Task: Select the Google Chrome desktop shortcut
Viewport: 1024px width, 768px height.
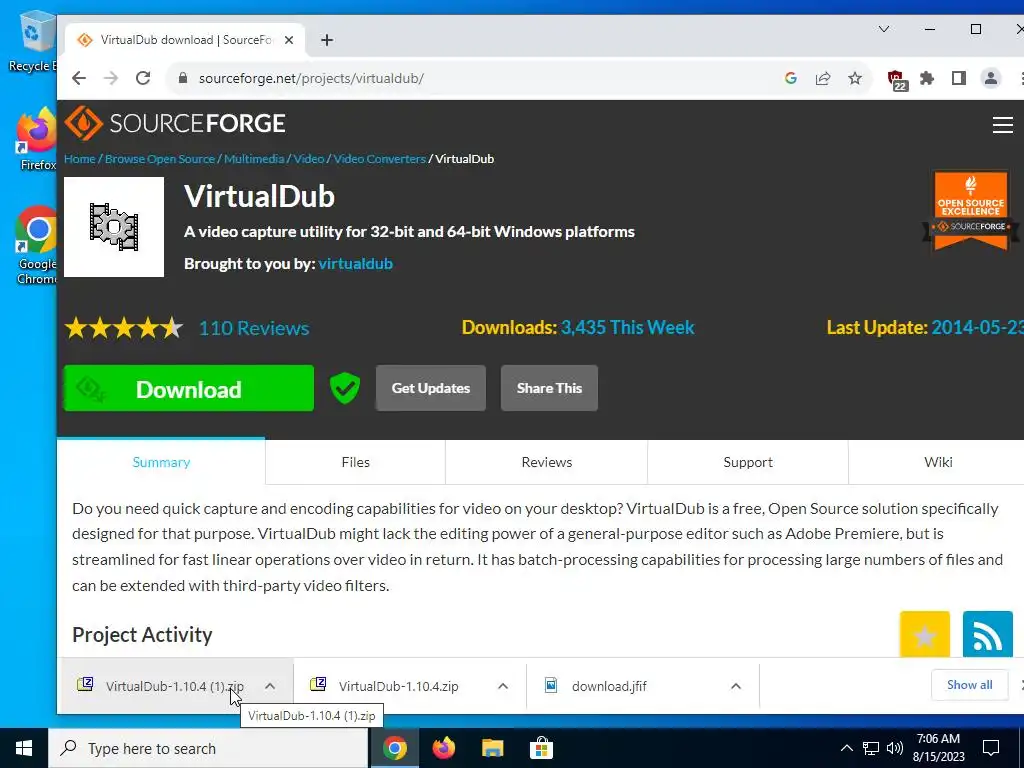Action: pos(36,246)
